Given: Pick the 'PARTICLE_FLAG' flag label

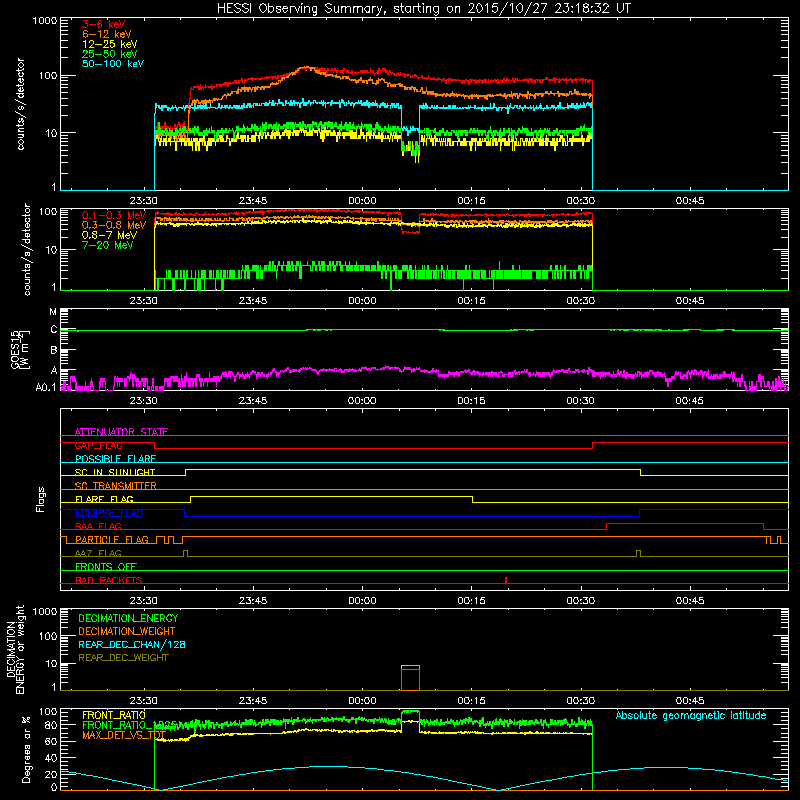Looking at the screenshot, I should (112, 539).
